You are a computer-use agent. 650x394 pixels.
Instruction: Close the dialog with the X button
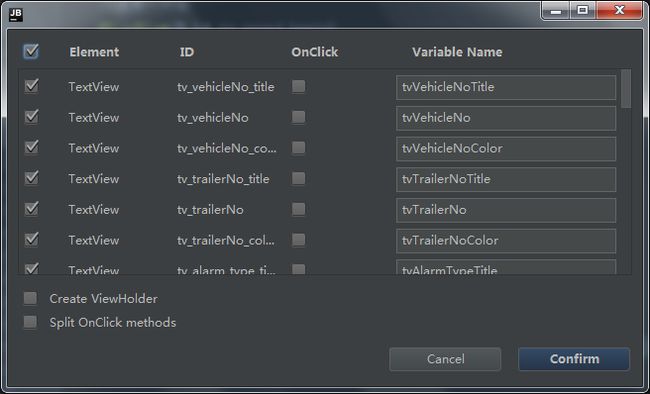click(x=619, y=10)
